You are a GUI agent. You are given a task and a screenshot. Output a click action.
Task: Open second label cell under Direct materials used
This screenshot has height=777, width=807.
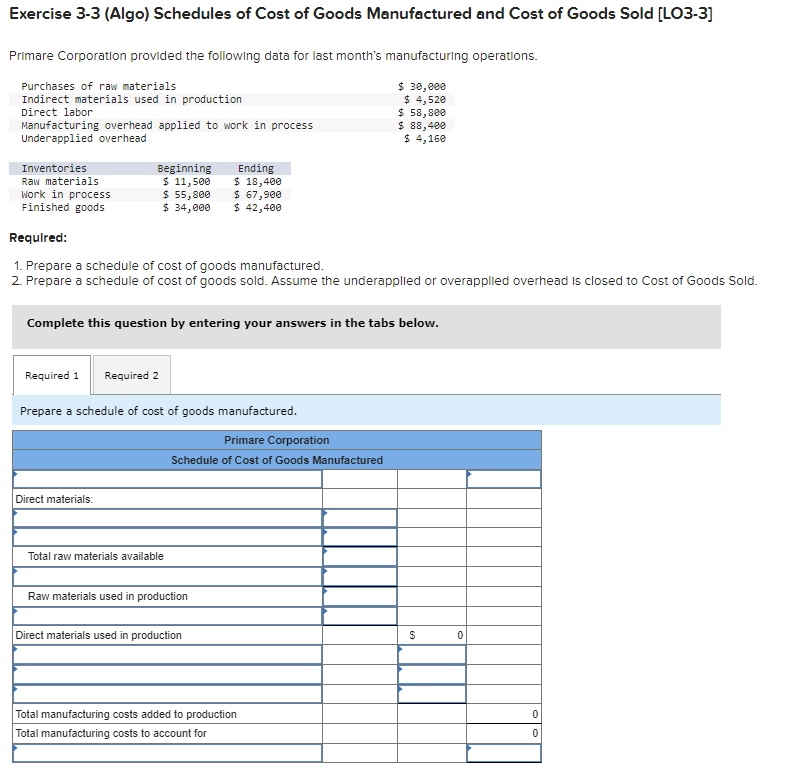(x=166, y=674)
